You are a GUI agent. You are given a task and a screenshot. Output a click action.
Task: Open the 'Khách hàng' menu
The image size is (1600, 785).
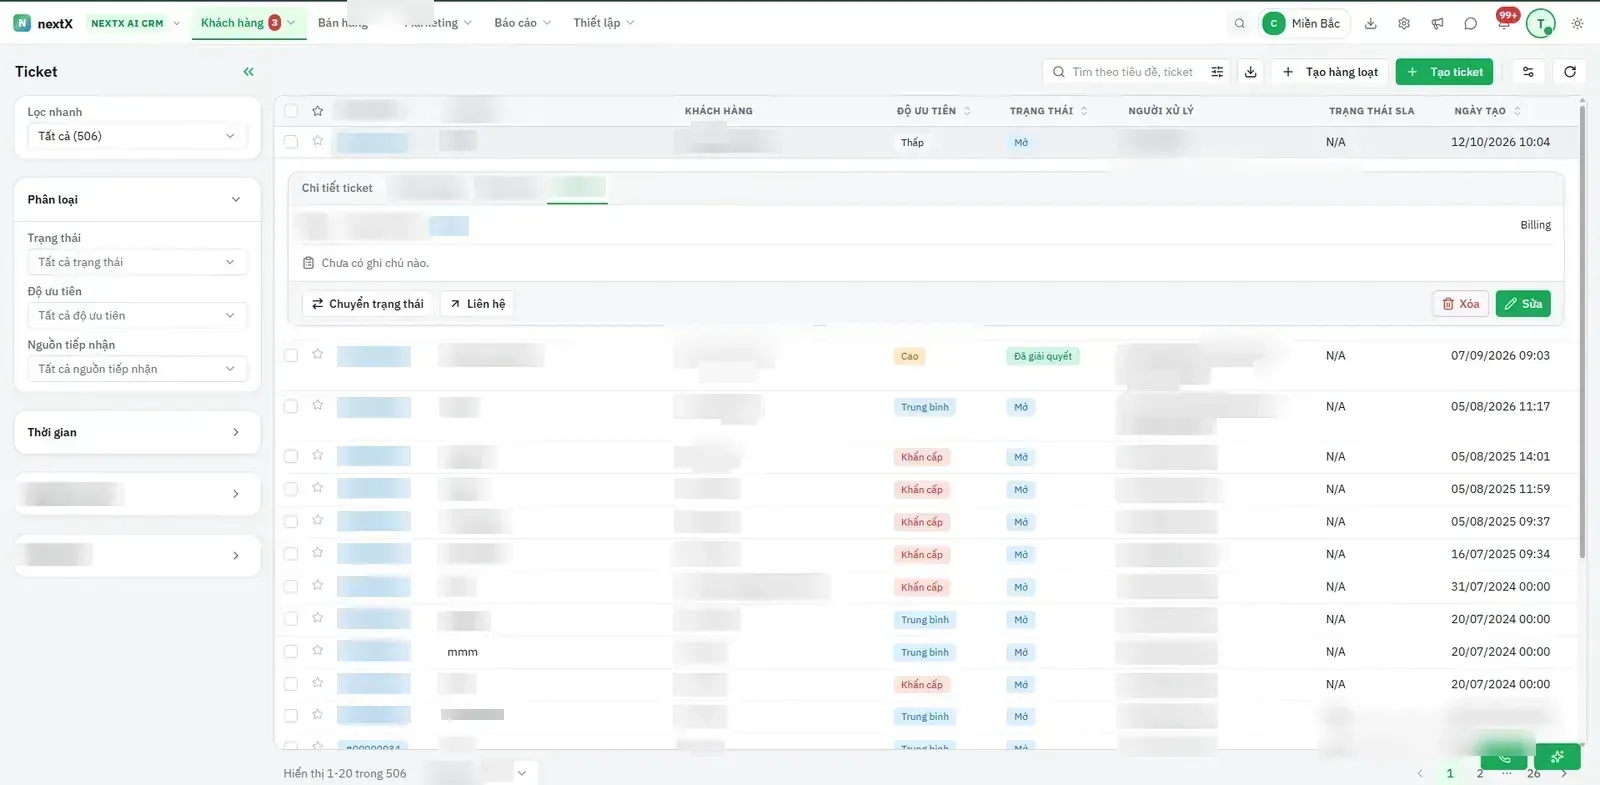(247, 23)
